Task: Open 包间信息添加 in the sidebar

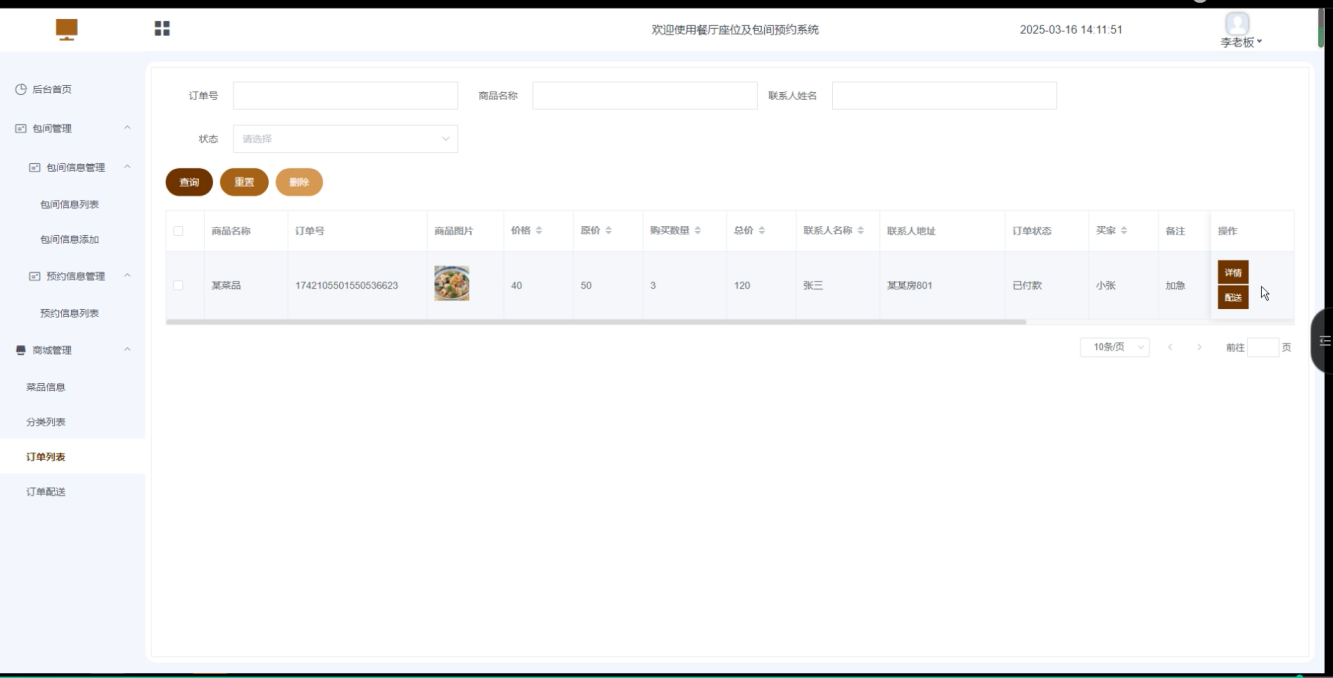Action: [72, 240]
